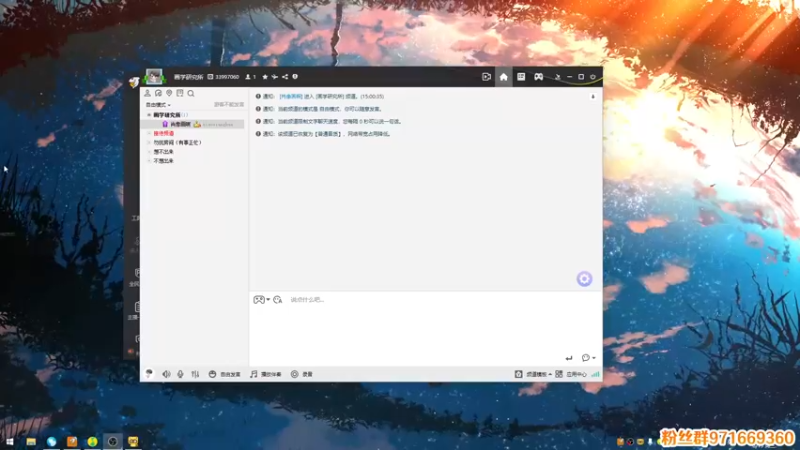Toggle the favorite star for this channel

[265, 77]
